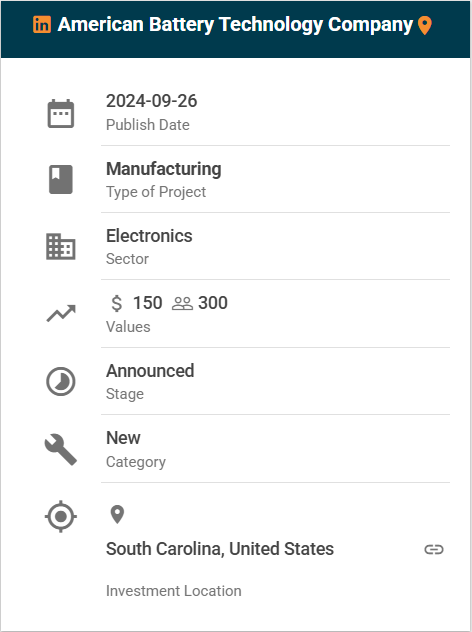Click the dollar sign icon next to 150
472x632 pixels.
116,303
